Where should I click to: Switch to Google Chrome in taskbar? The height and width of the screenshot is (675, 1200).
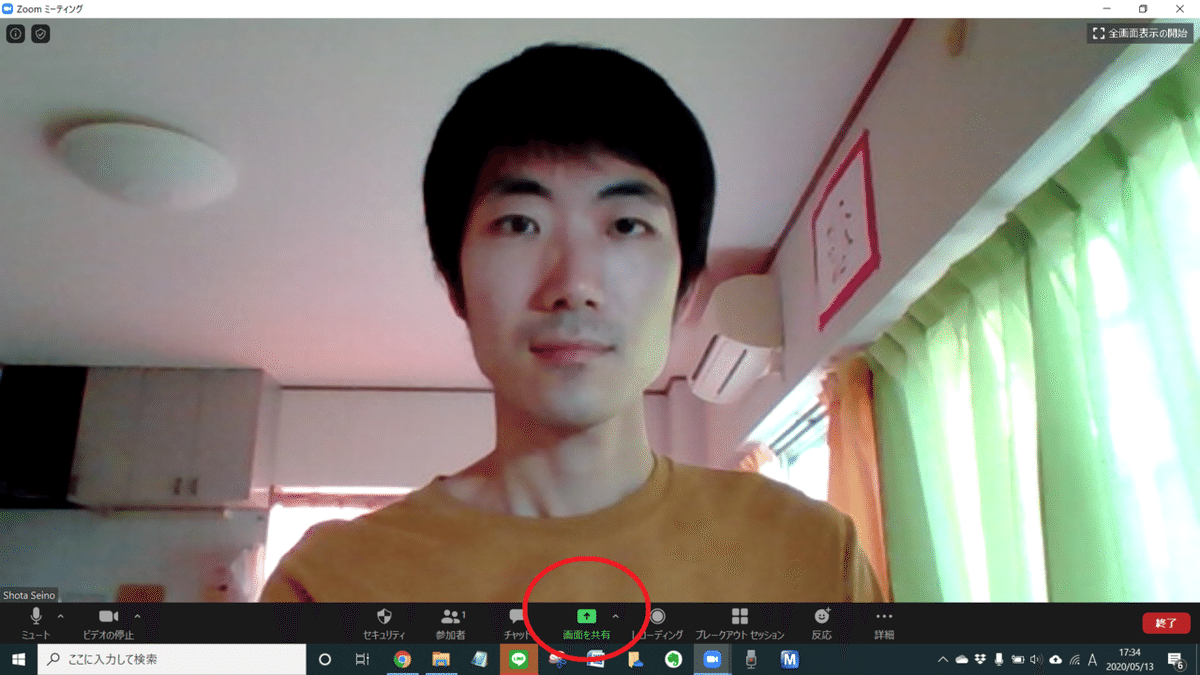tap(402, 659)
